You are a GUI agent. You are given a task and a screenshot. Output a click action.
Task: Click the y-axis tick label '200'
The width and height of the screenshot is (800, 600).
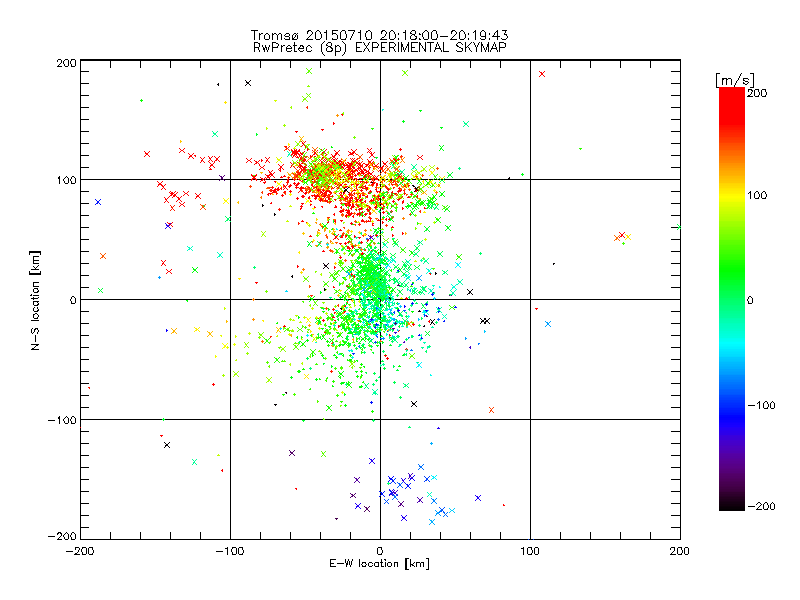66,63
